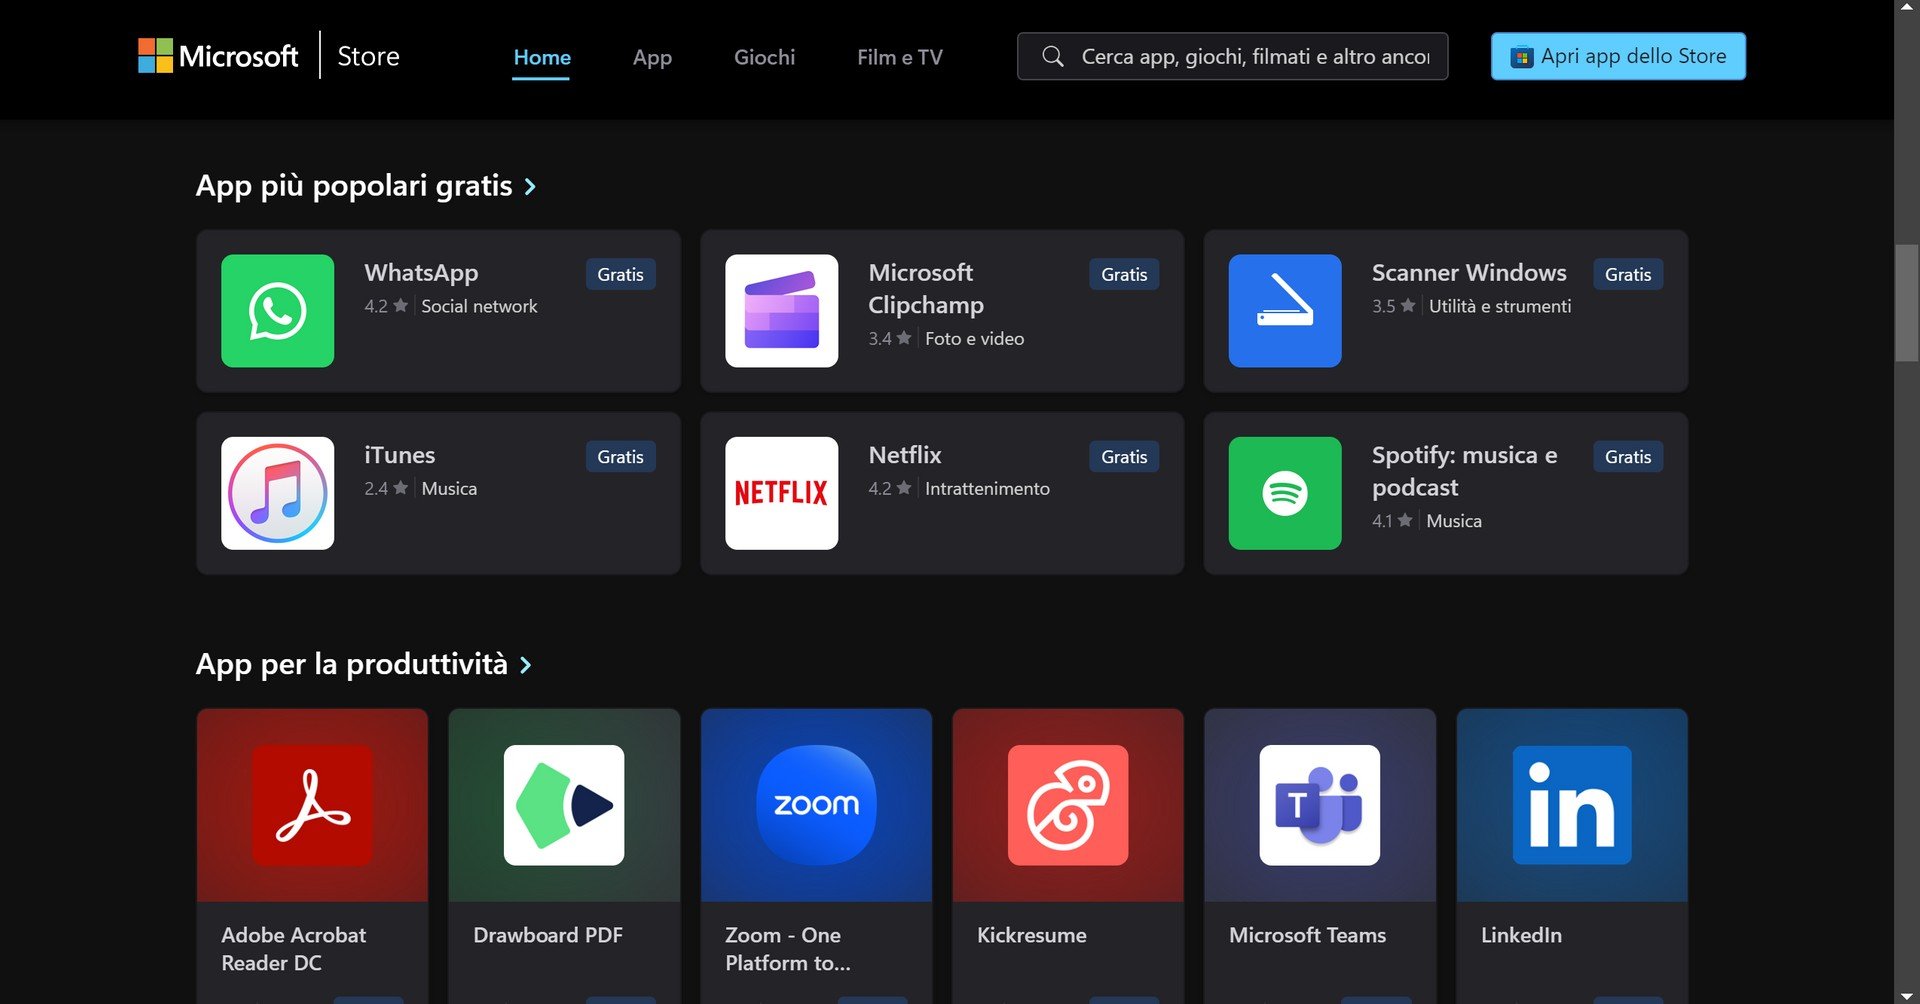Select the Microsoft Teams icon

[x=1319, y=804]
